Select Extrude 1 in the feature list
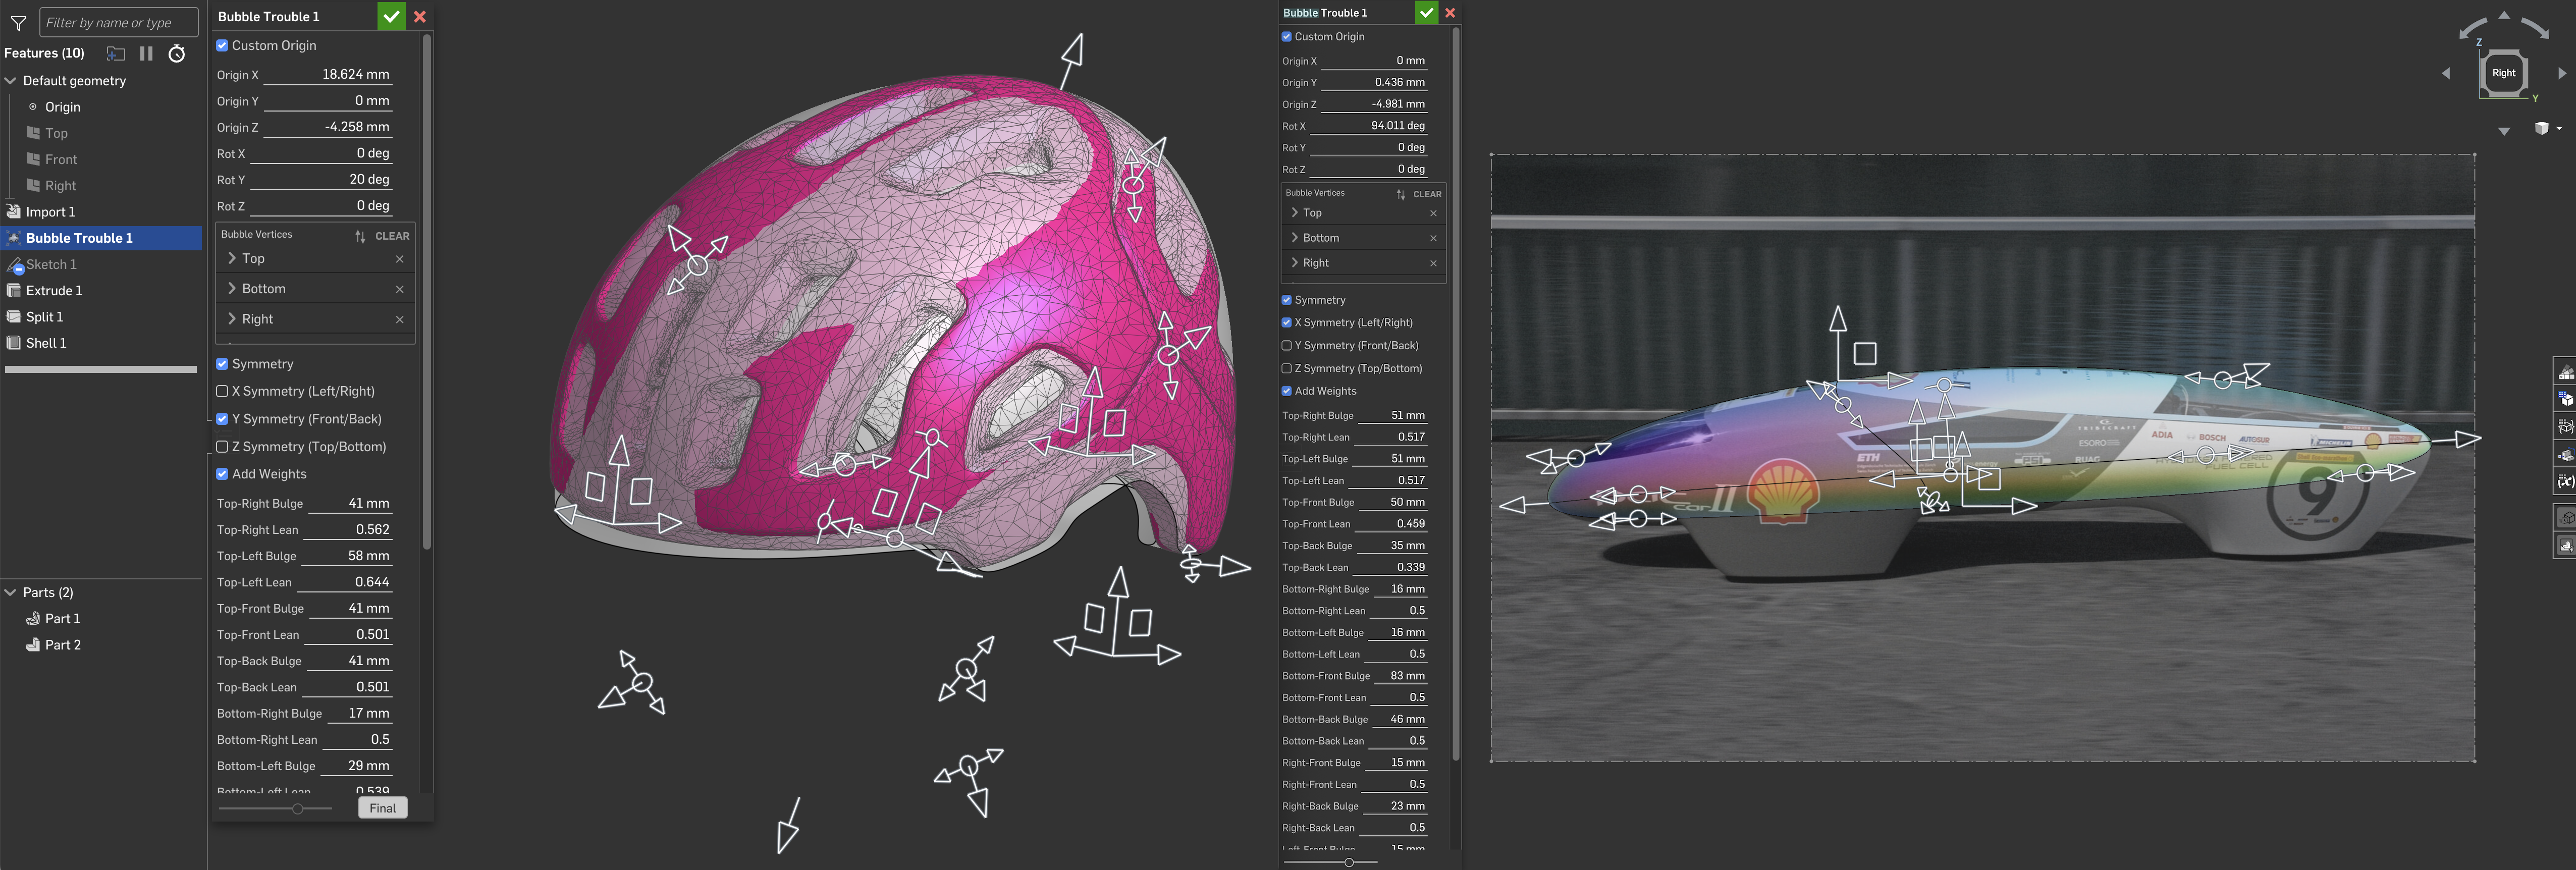The height and width of the screenshot is (870, 2576). [x=54, y=290]
